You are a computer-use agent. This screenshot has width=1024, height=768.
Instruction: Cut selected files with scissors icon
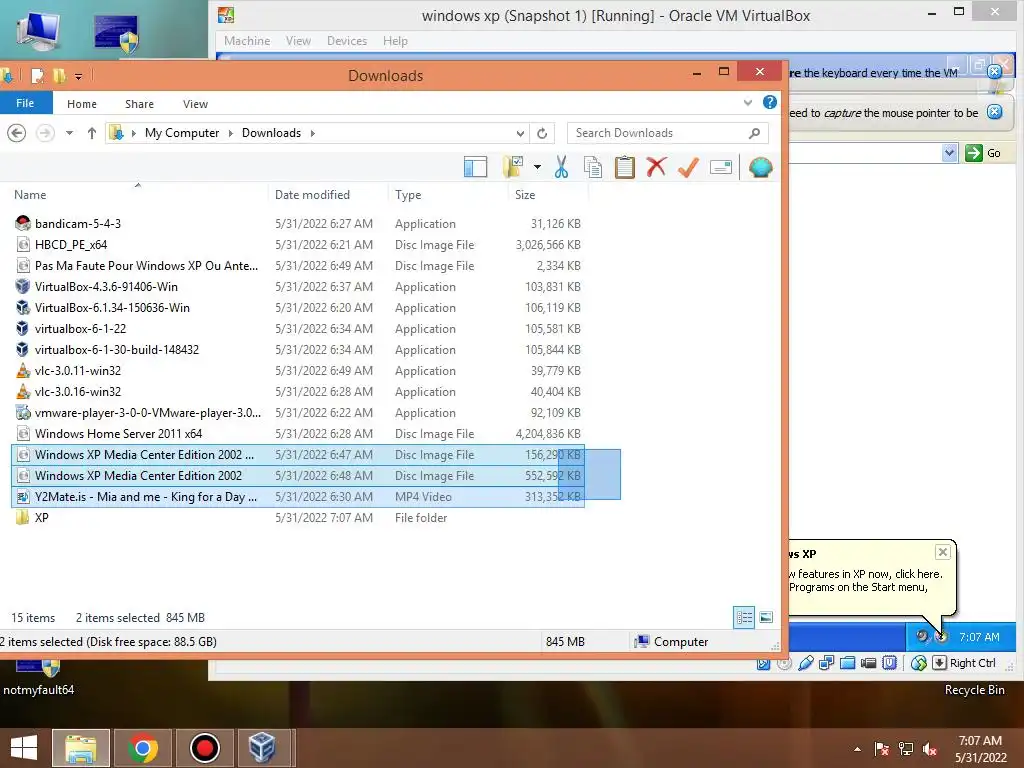561,167
